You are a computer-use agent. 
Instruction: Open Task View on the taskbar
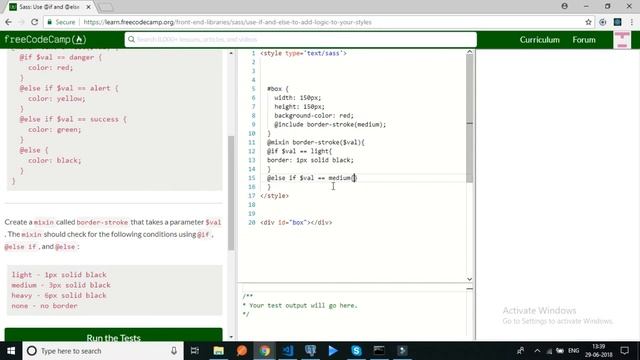tap(195, 351)
